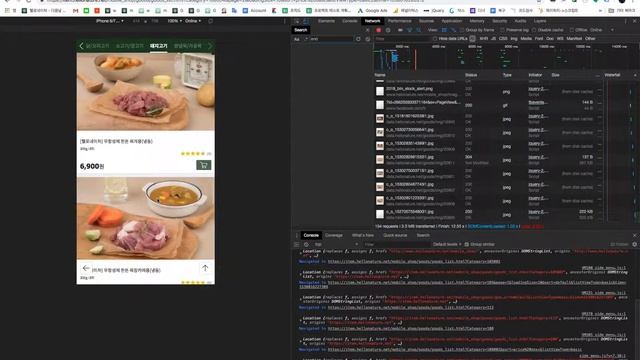Open the Default levels dropdown
The height and width of the screenshot is (360, 640).
(447, 244)
